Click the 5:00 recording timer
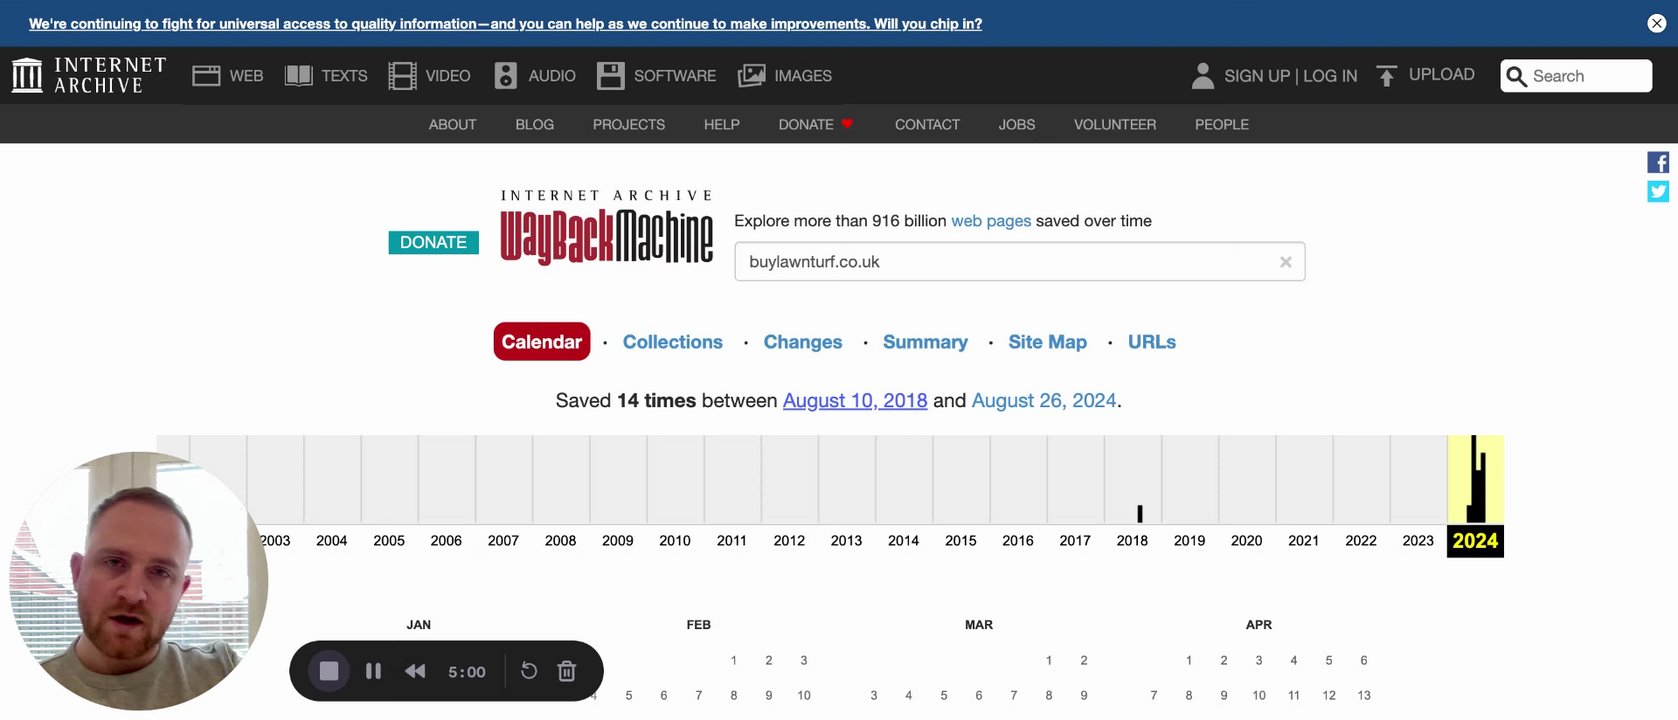1678x720 pixels. [467, 672]
